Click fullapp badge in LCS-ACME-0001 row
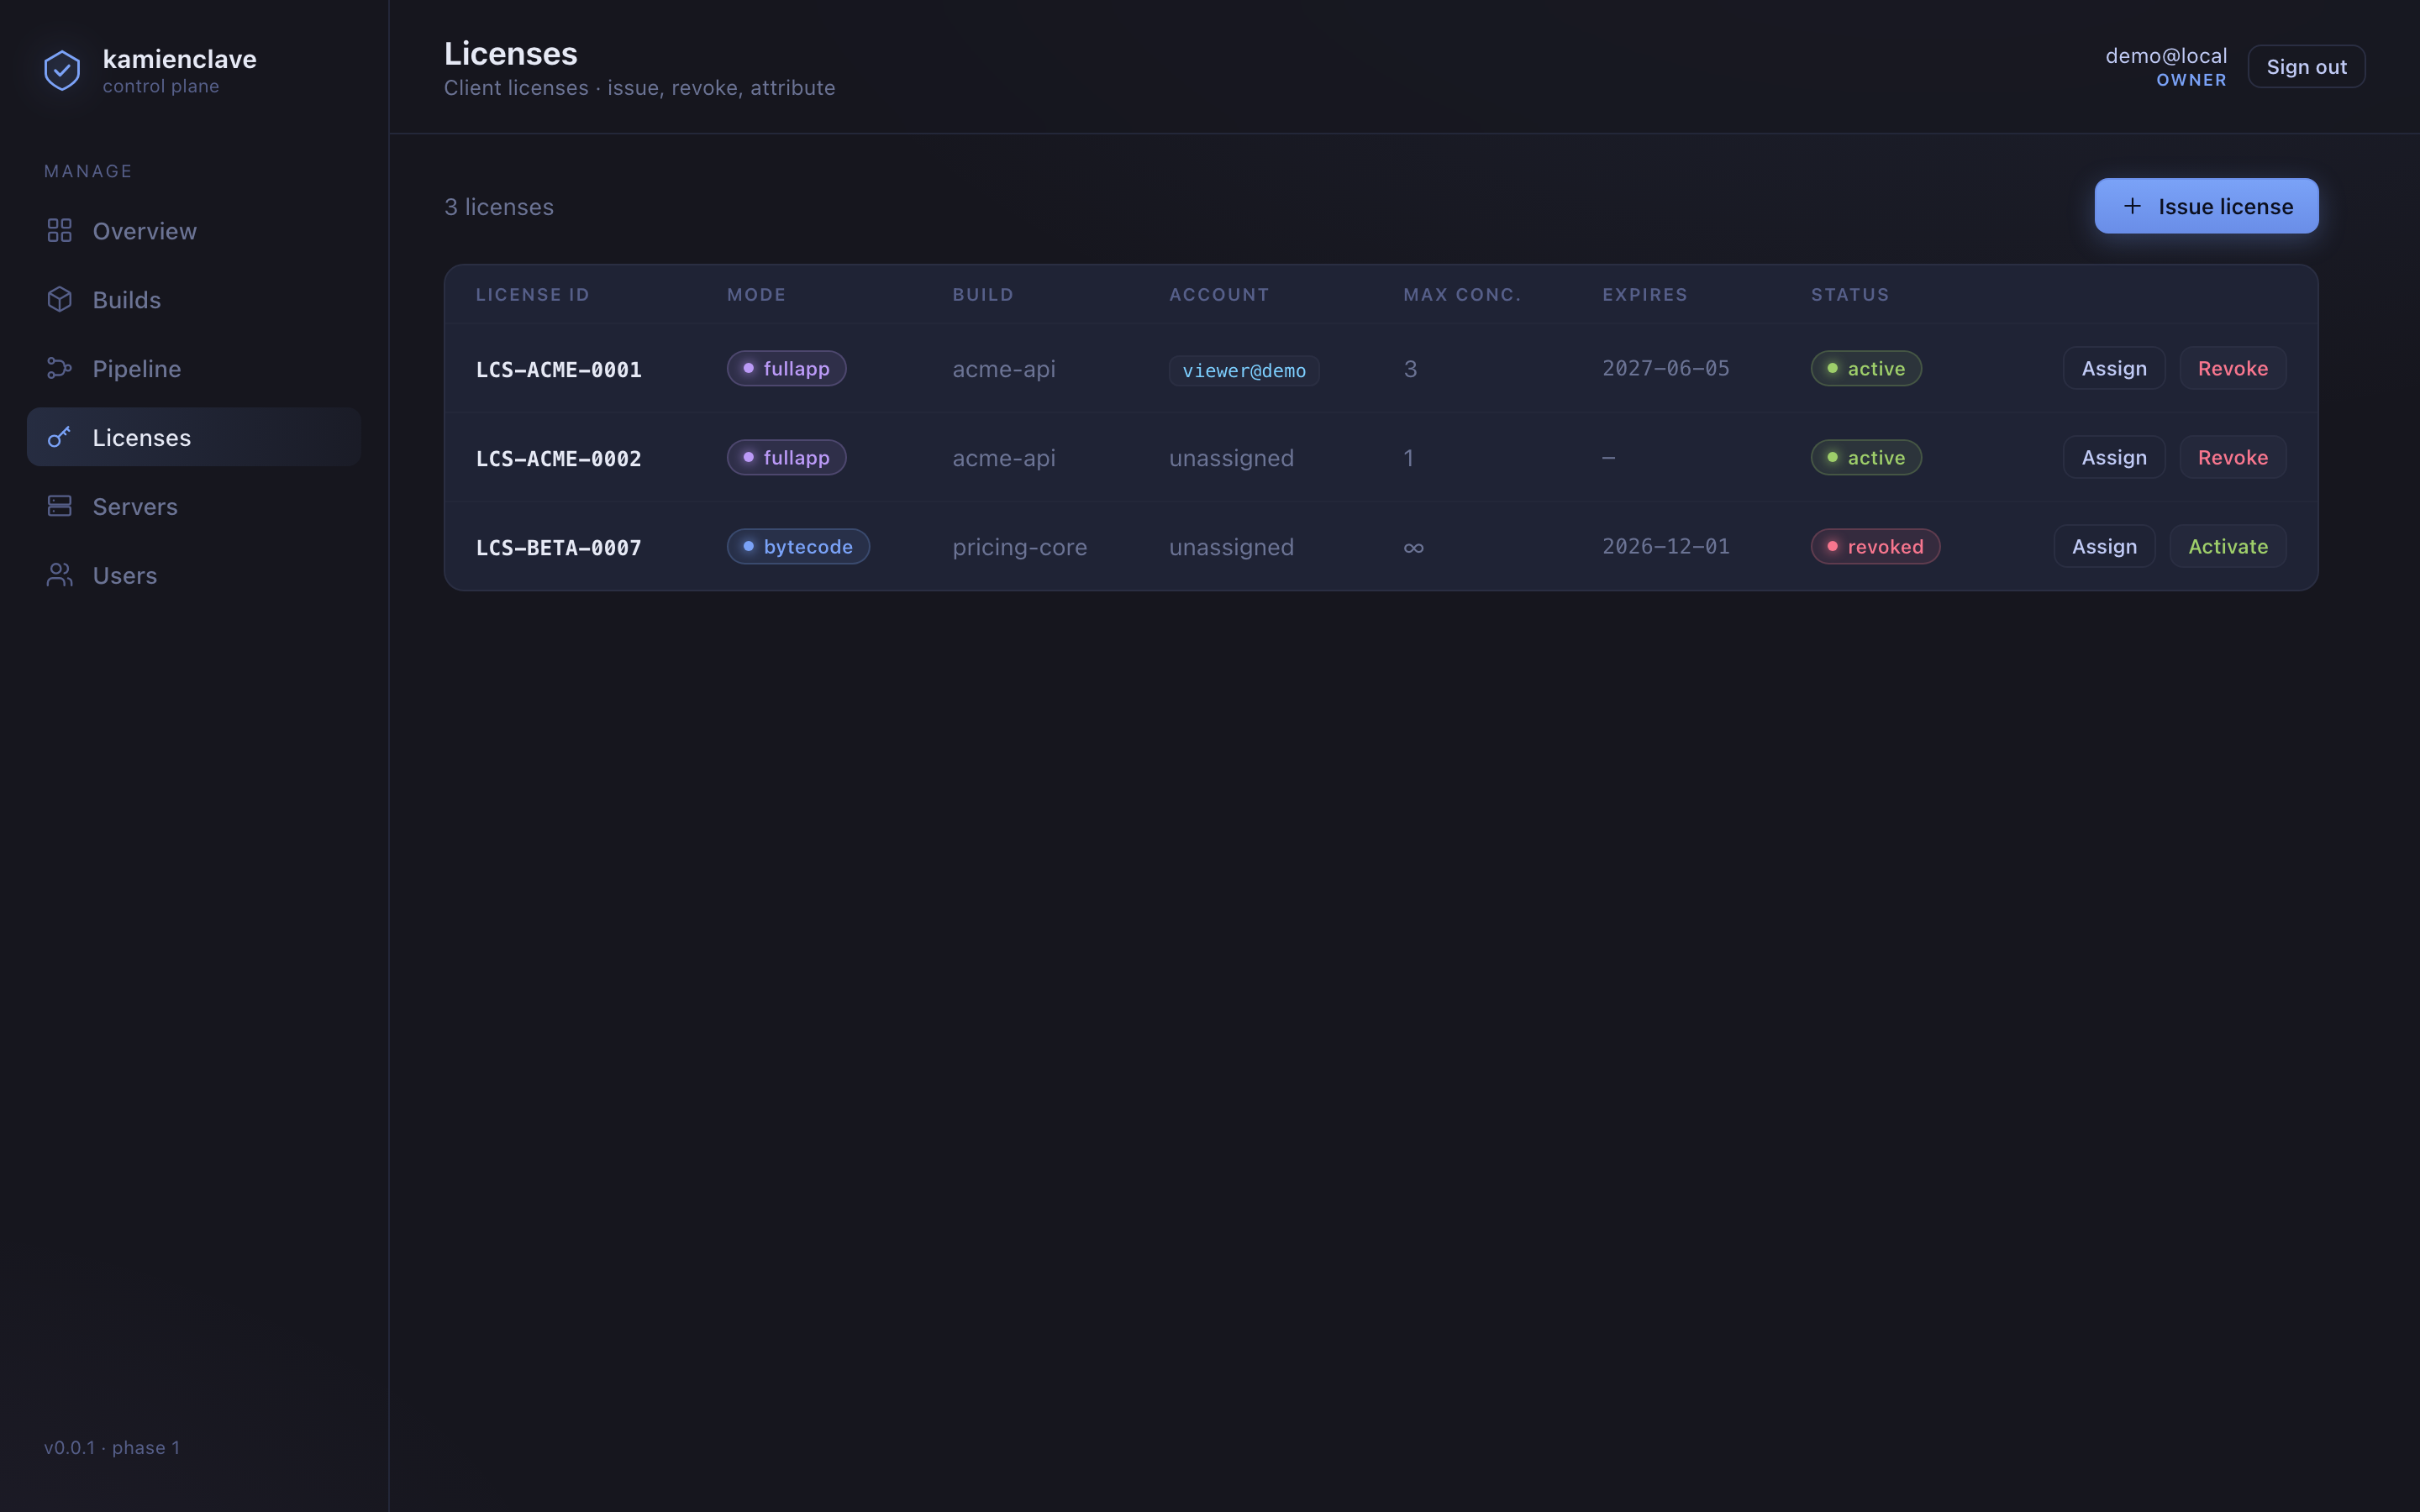The image size is (2420, 1512). point(786,368)
